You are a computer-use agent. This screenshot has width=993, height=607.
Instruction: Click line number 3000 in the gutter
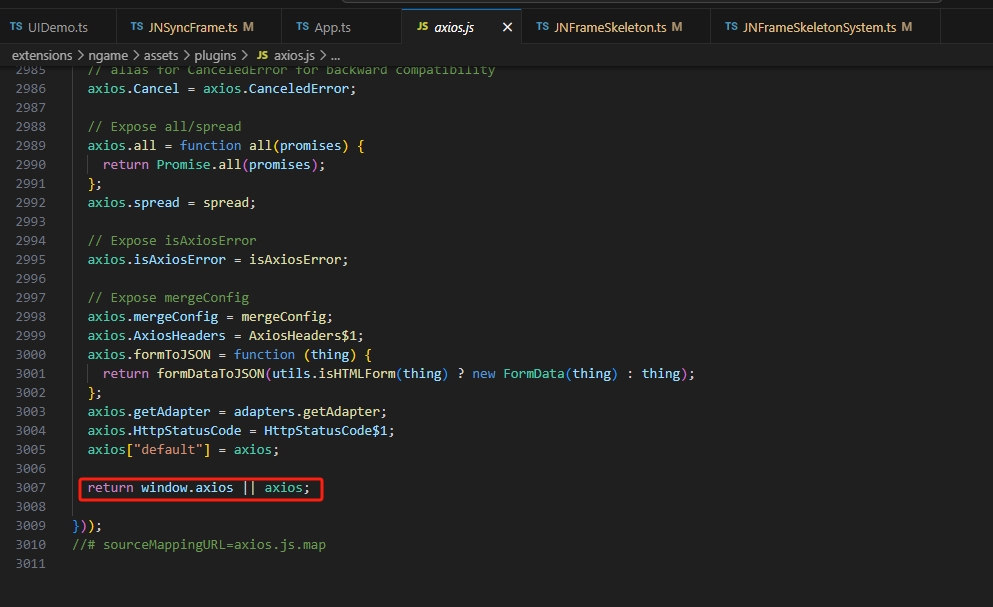tap(30, 355)
